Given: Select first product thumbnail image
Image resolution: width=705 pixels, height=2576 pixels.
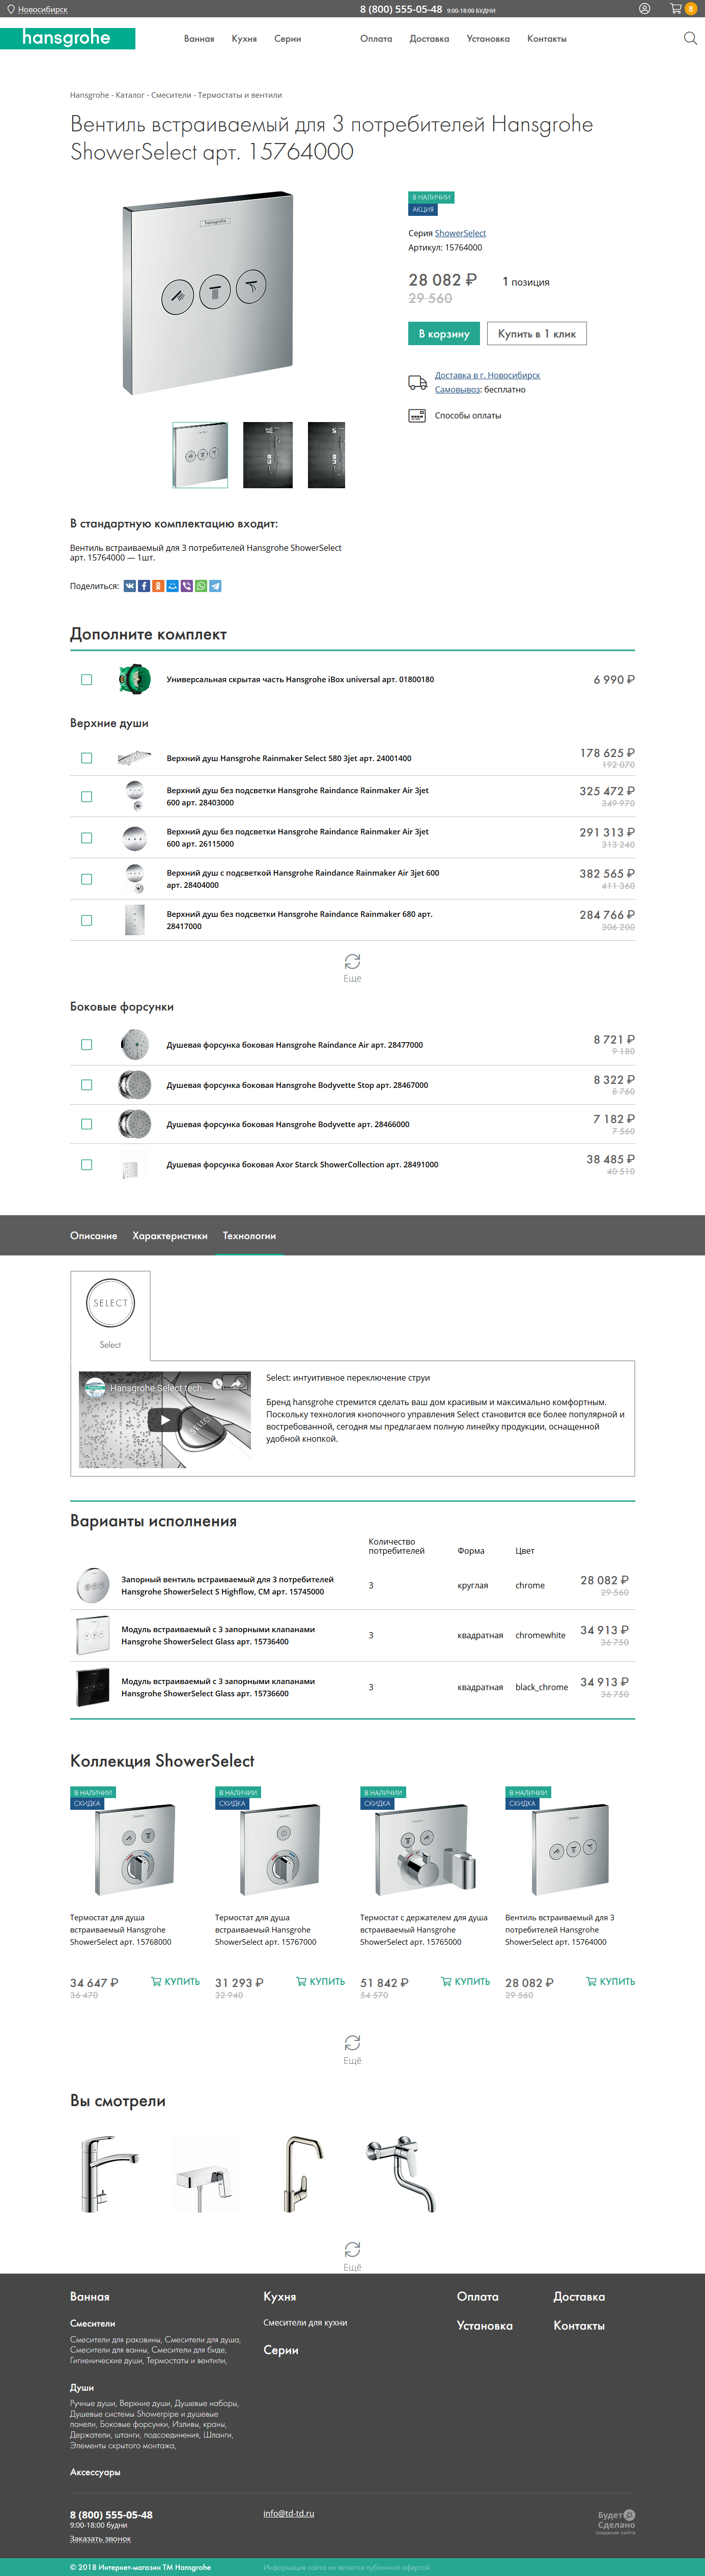Looking at the screenshot, I should (200, 455).
